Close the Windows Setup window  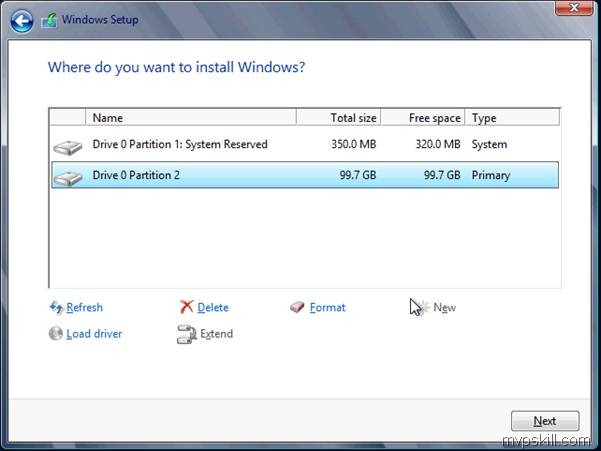pyautogui.click(x=574, y=7)
